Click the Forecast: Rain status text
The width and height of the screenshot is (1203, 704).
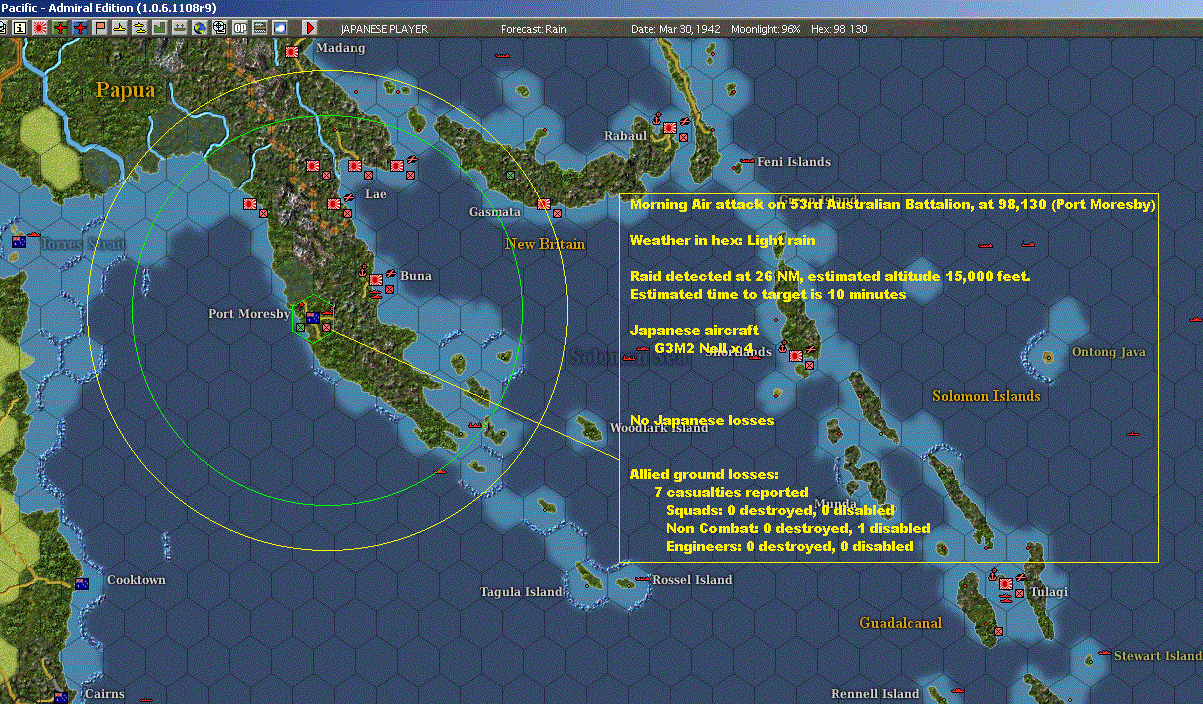pos(534,29)
